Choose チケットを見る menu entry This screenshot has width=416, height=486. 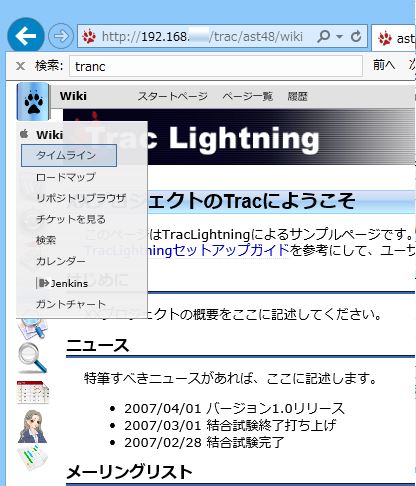71,219
